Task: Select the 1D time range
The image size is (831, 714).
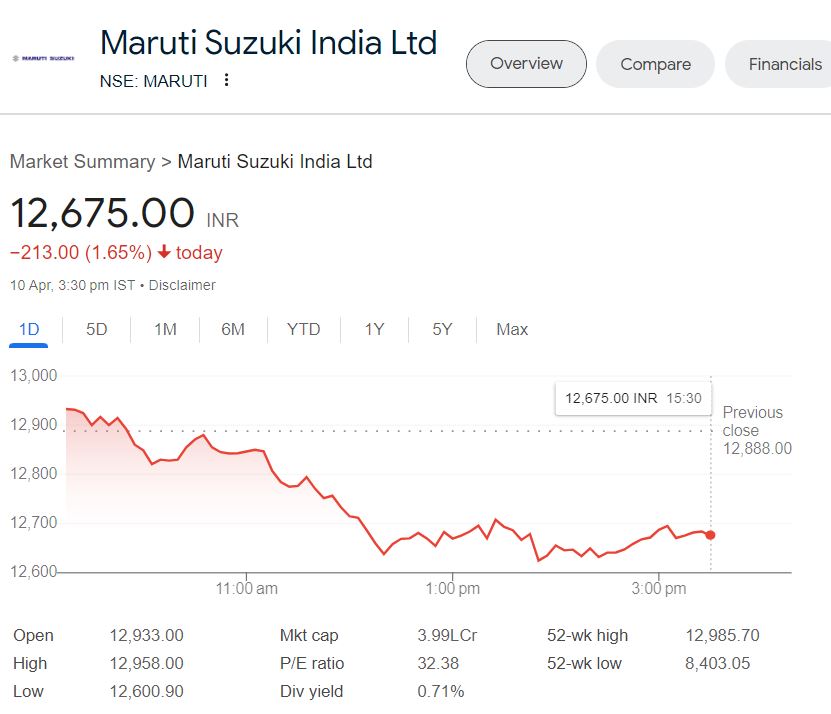Action: coord(29,329)
